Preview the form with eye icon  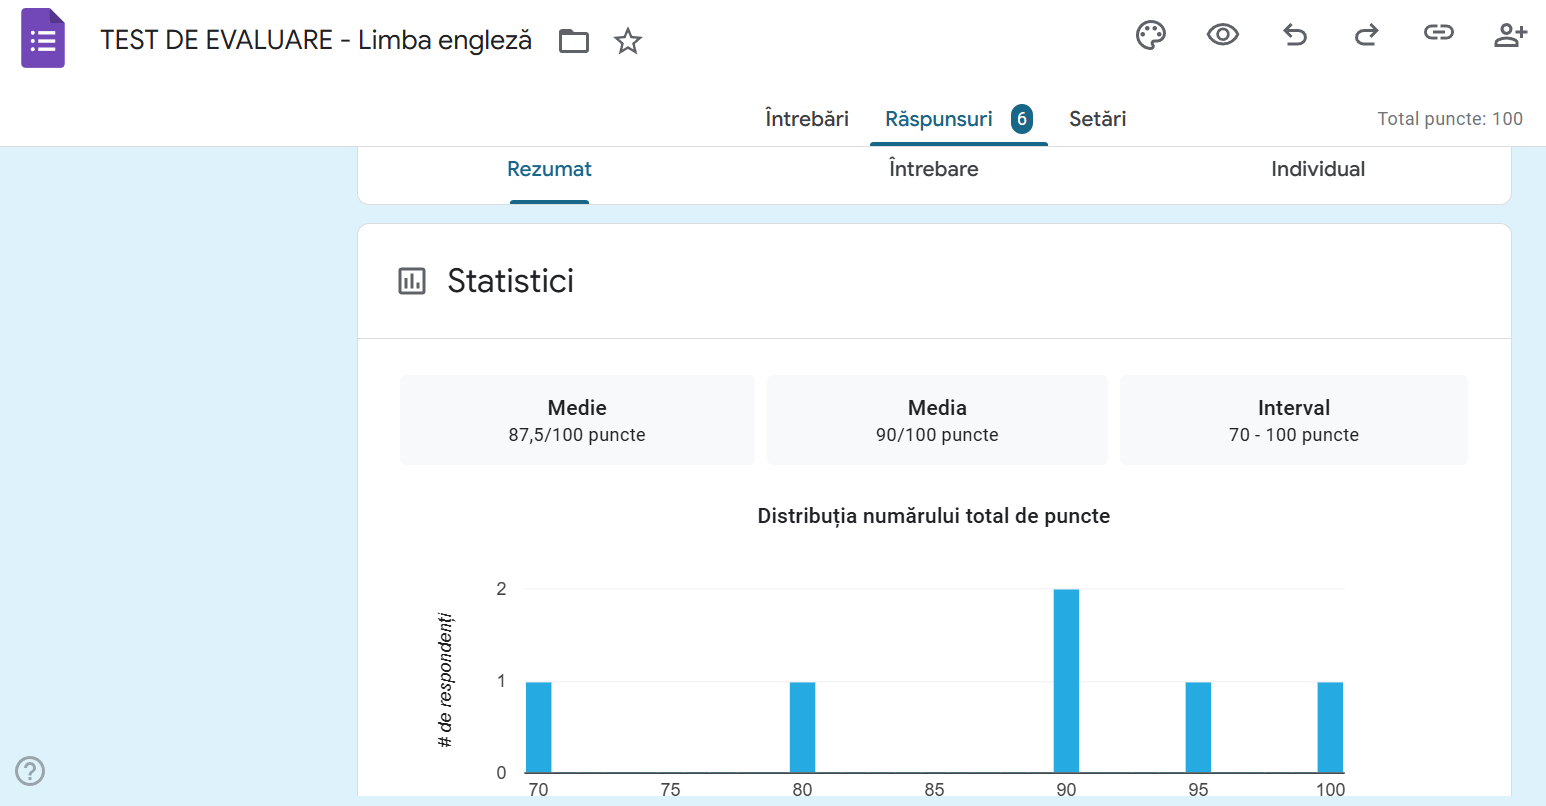click(1222, 36)
